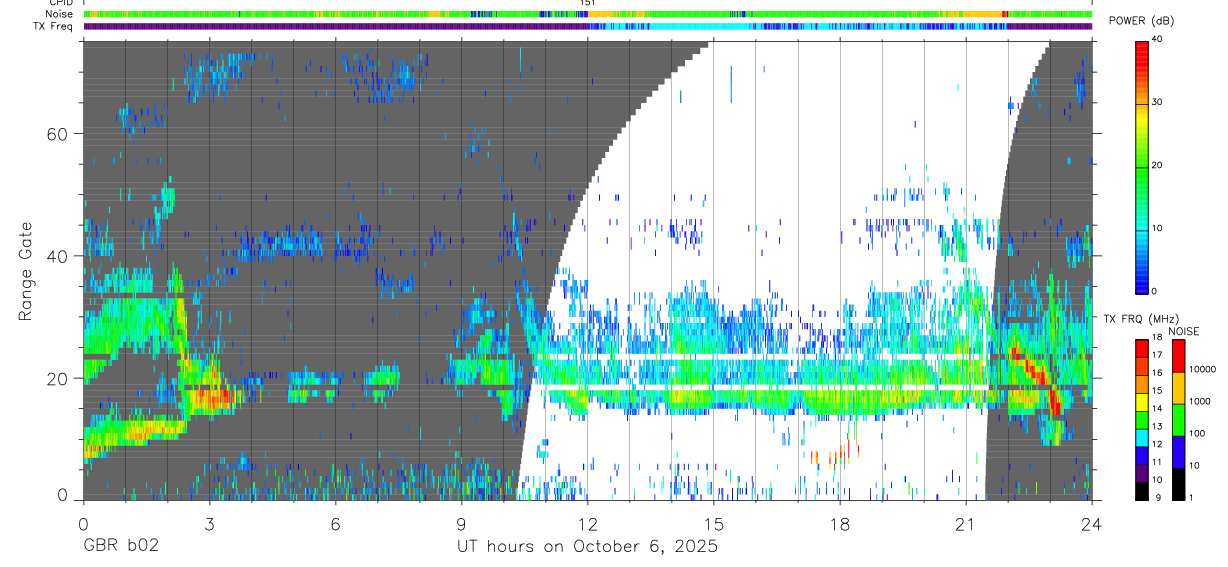Screen dimensions: 1228x567
Task: Click the '1000' tick on the NOISE bar
Action: [x=1201, y=402]
